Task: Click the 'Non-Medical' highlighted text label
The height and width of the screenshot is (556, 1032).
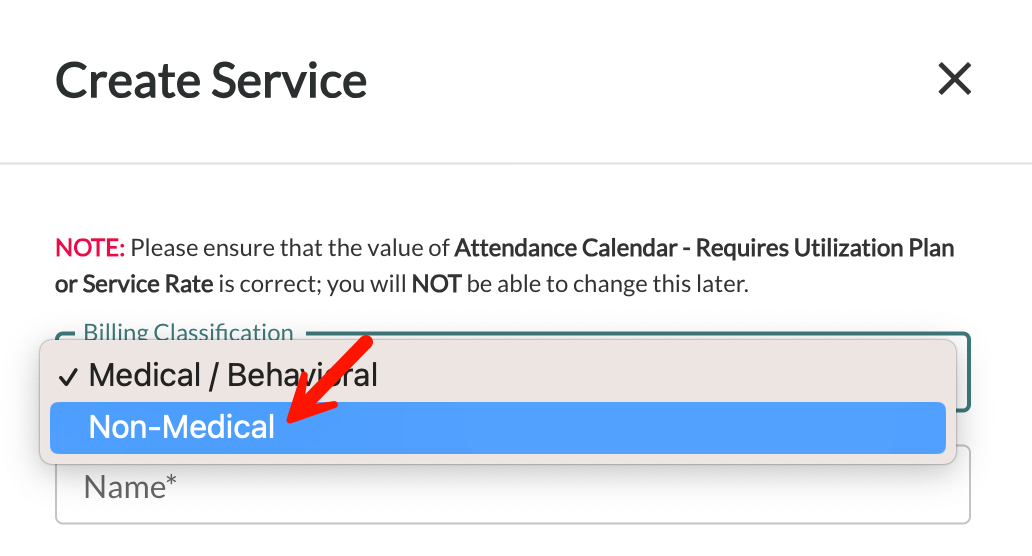Action: click(x=182, y=427)
